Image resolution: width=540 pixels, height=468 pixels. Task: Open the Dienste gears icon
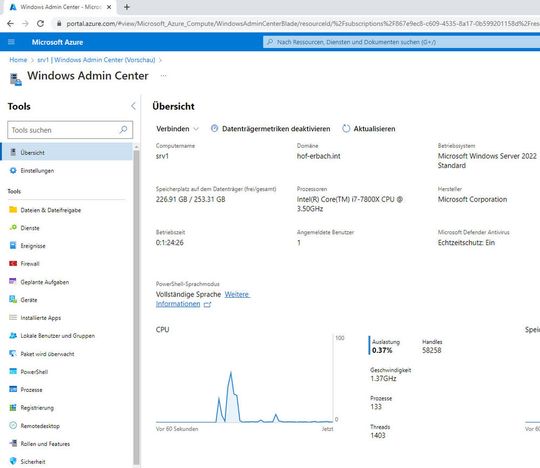tap(13, 228)
